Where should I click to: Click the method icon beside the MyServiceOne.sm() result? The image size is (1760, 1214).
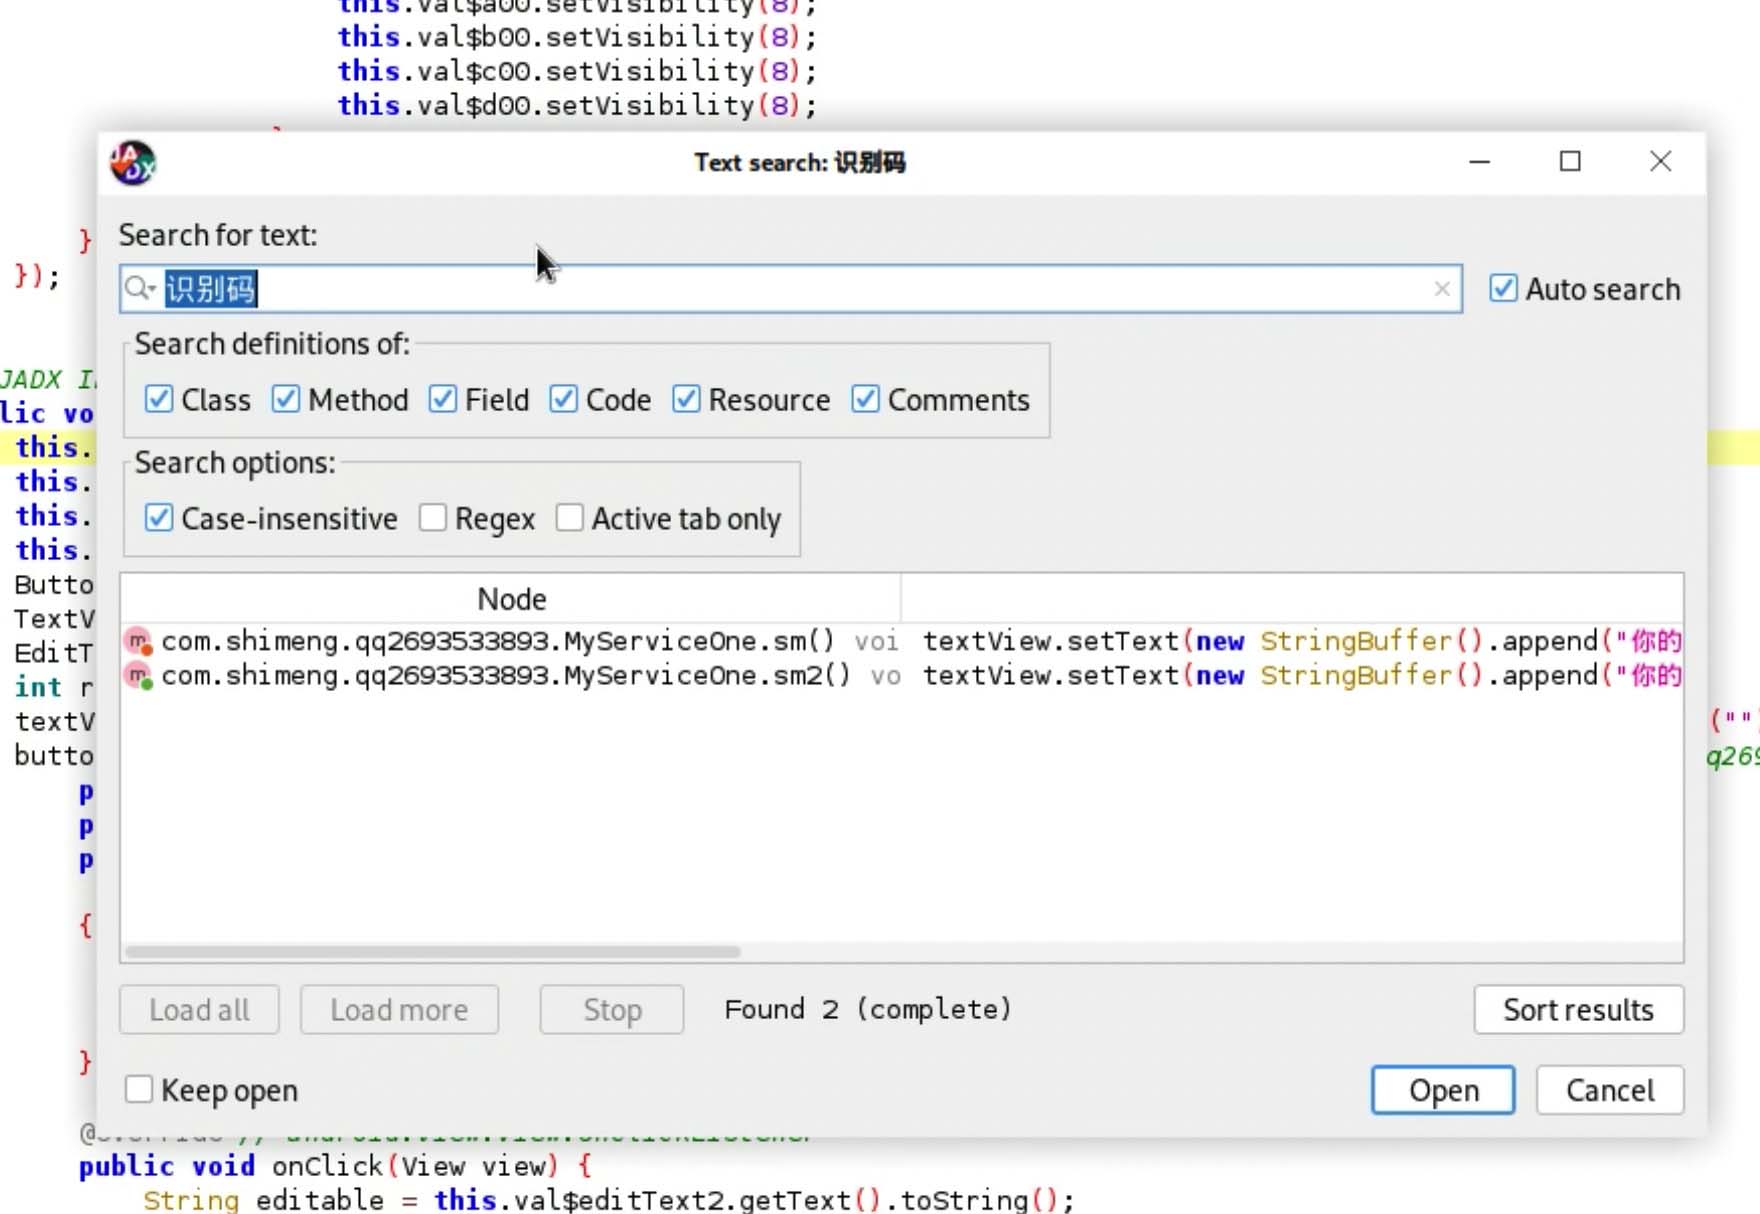click(139, 641)
